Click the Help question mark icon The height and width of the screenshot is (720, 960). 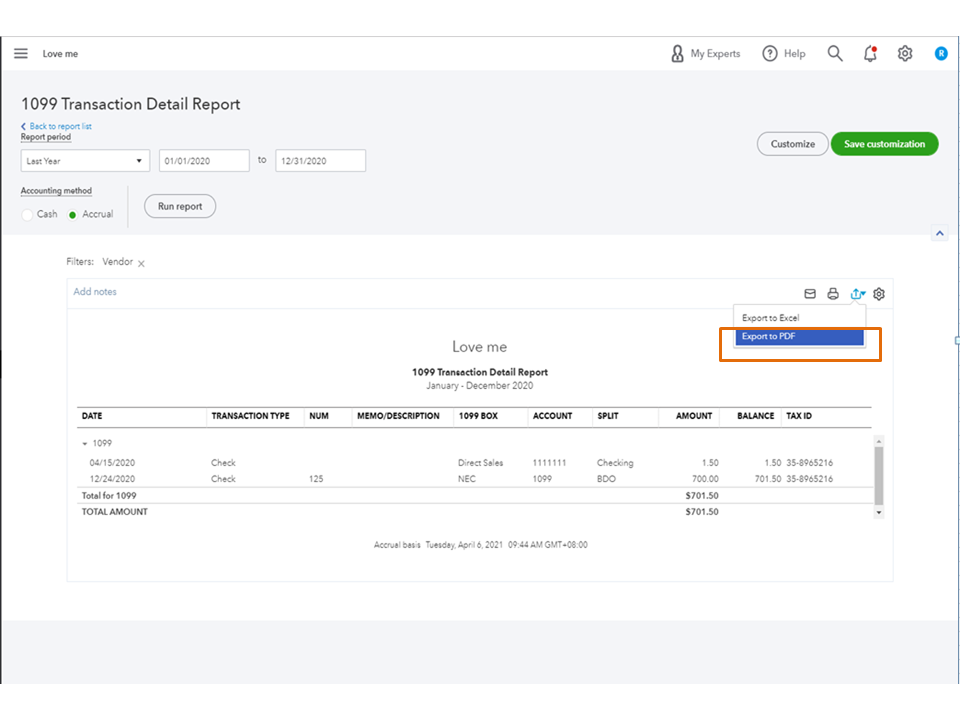(770, 54)
